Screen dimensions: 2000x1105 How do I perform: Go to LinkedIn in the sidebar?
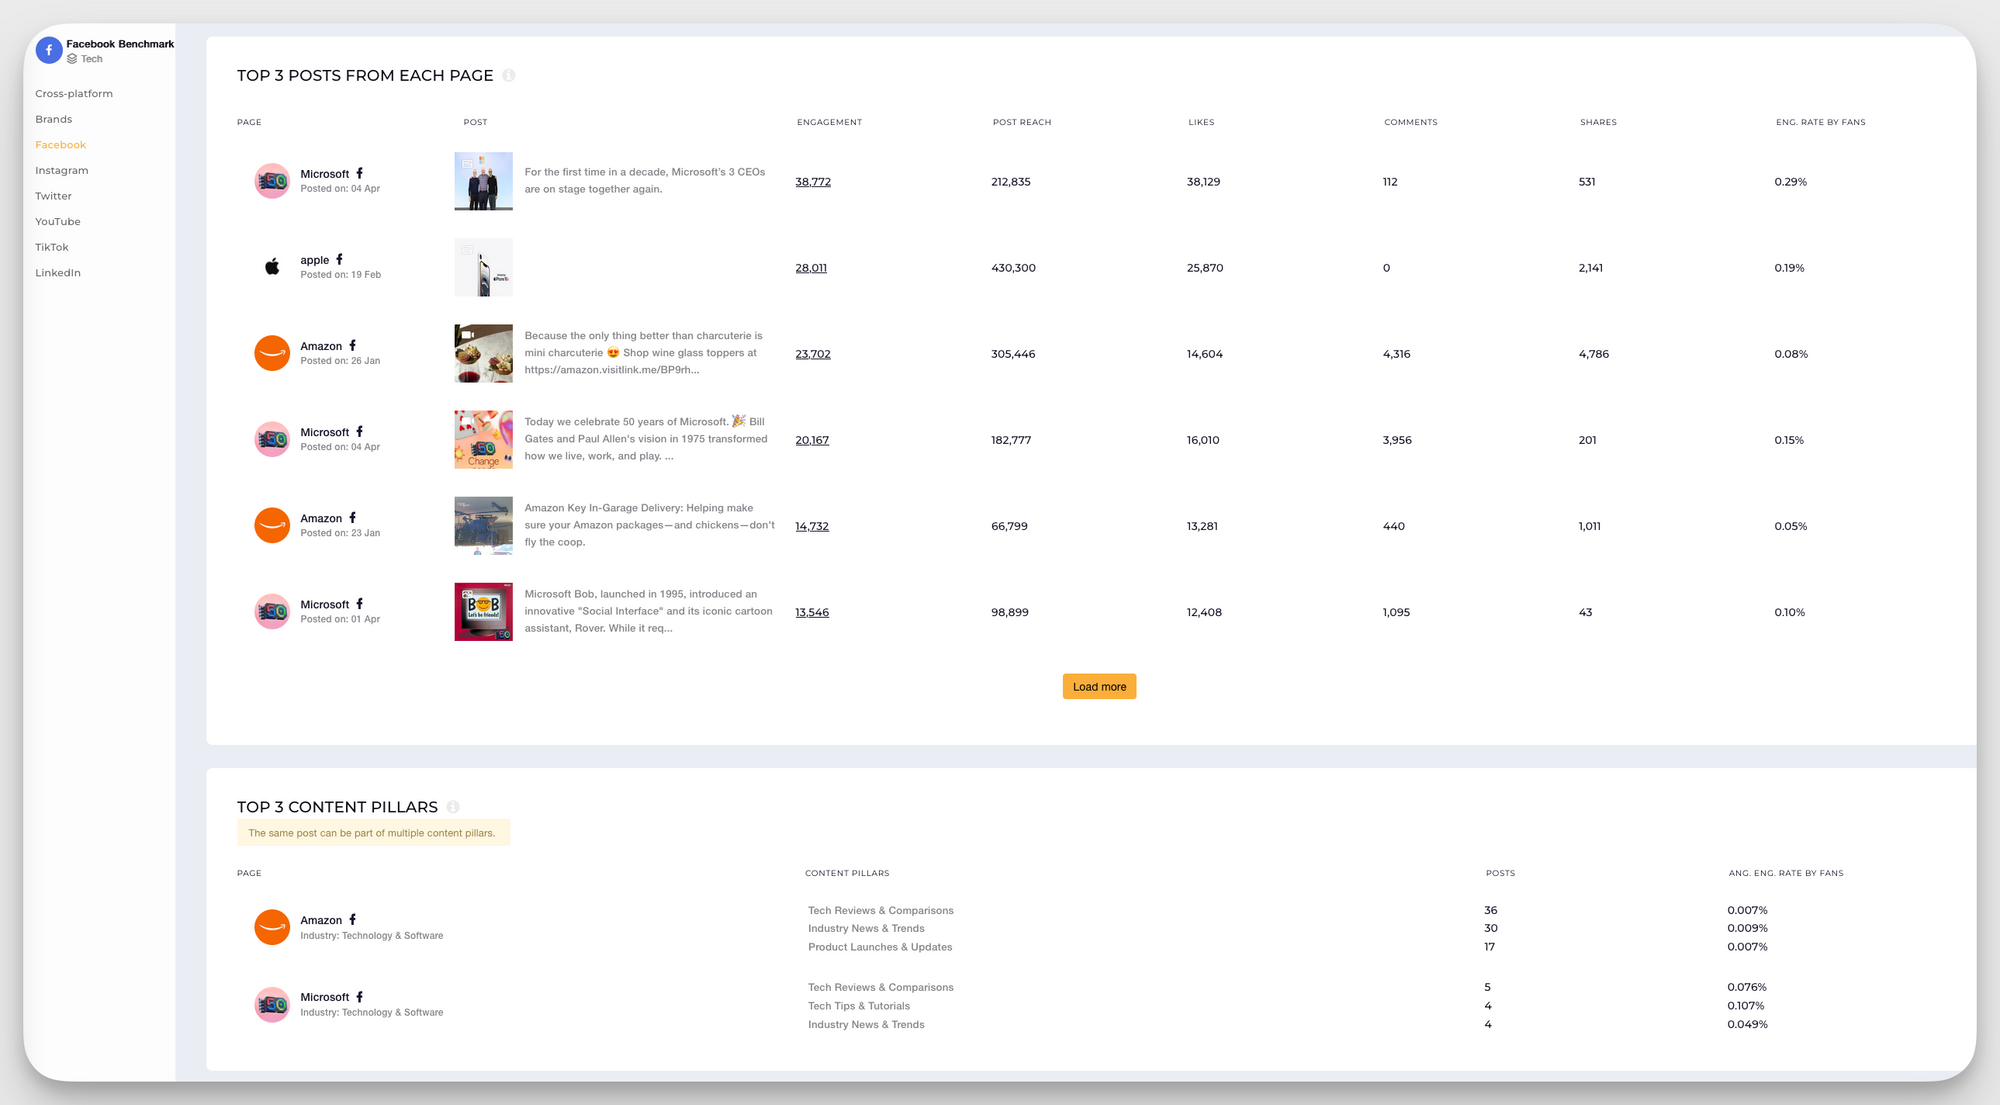[x=58, y=273]
